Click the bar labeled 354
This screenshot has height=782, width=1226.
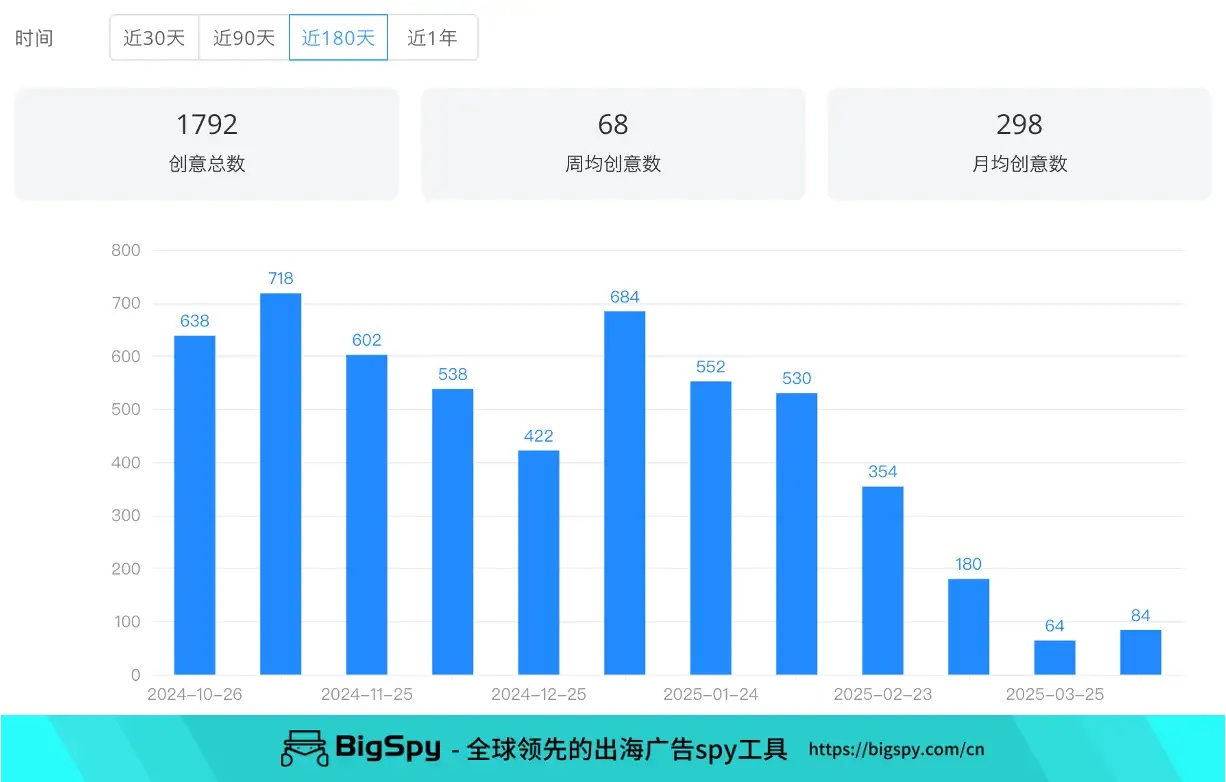tap(882, 578)
